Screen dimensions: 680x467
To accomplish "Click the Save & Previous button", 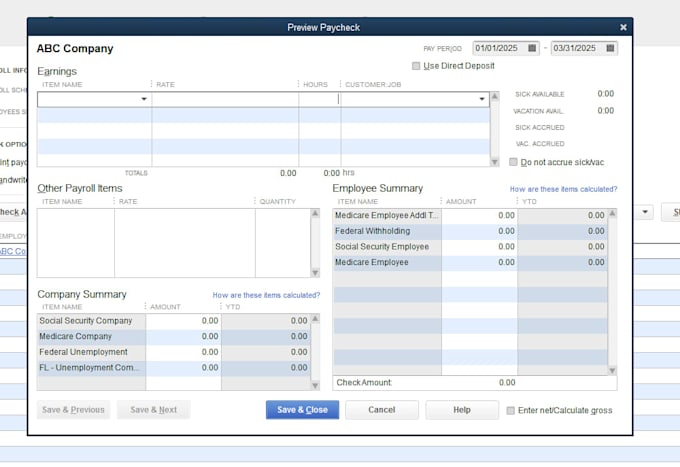I will click(73, 410).
